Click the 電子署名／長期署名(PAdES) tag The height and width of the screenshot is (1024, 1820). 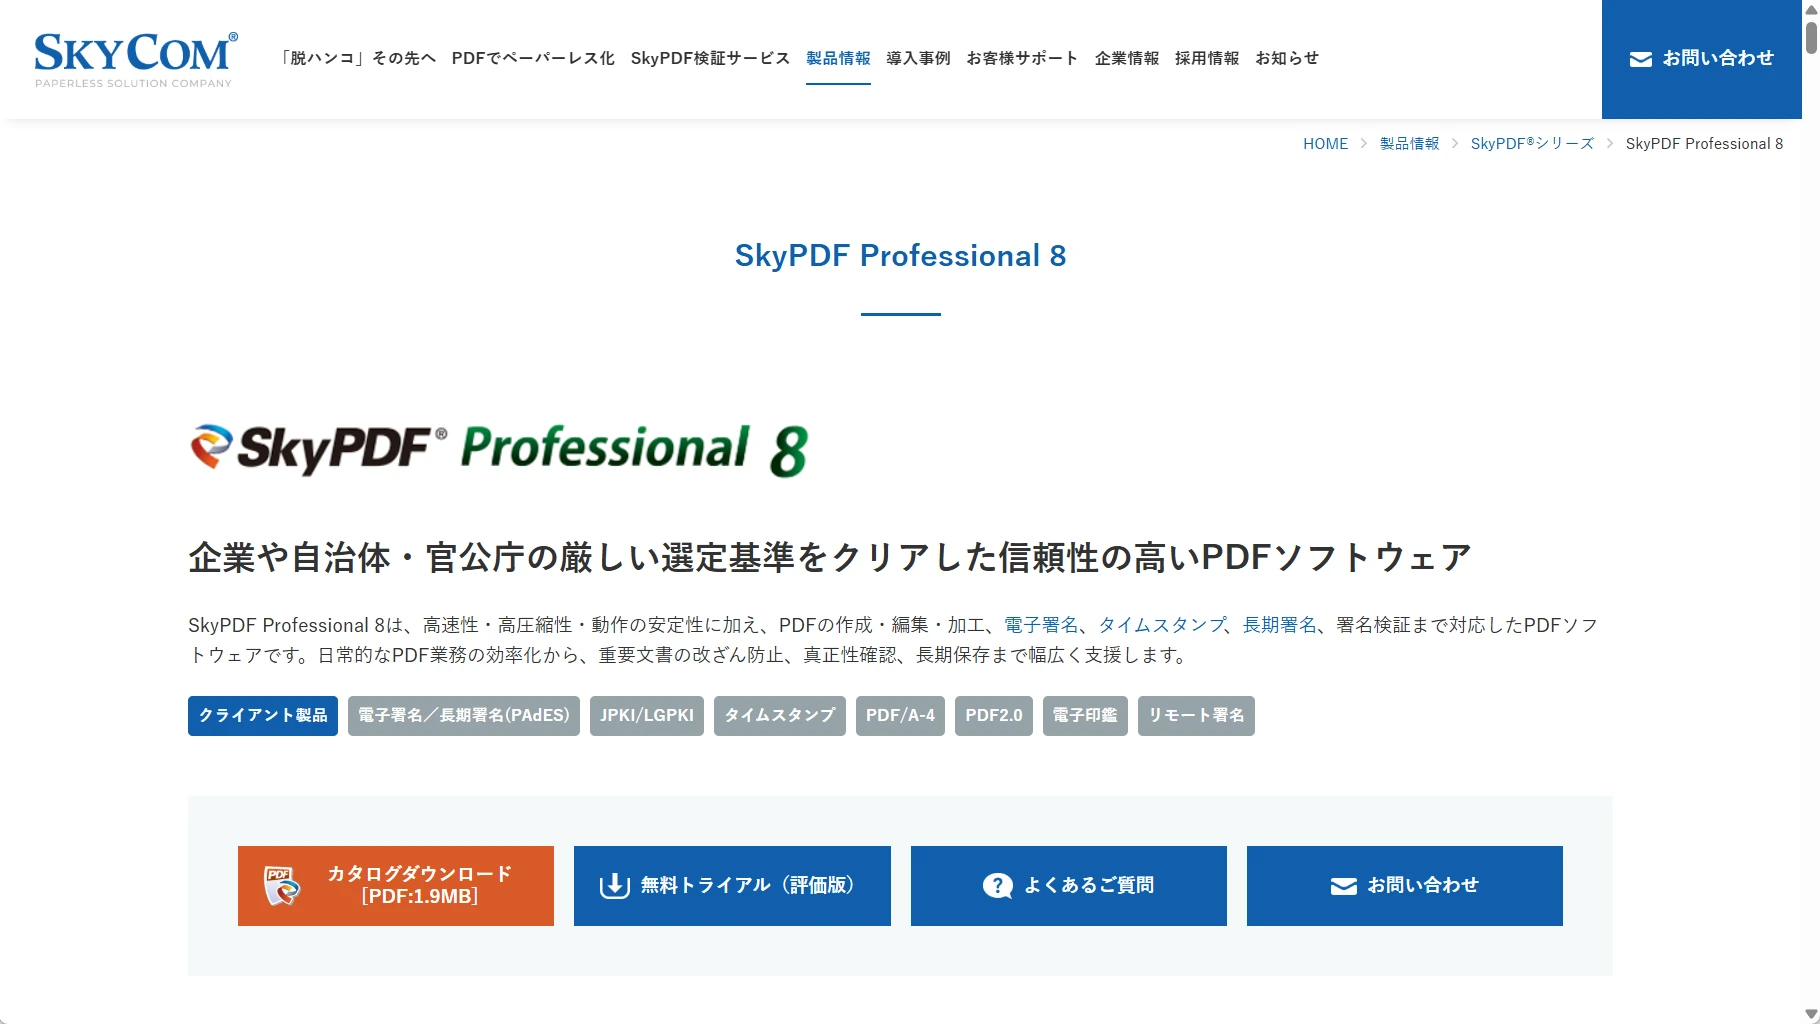(464, 716)
